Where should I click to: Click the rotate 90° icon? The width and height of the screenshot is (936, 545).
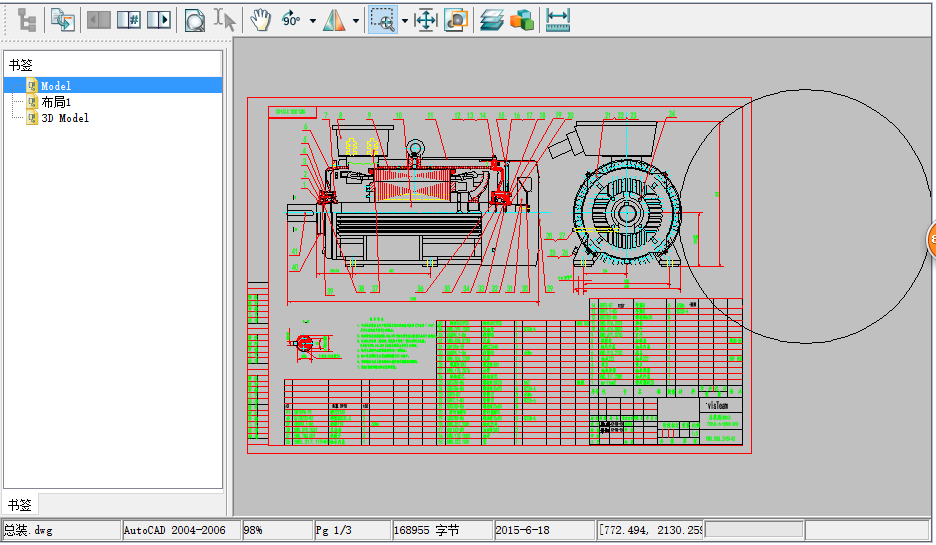click(291, 20)
